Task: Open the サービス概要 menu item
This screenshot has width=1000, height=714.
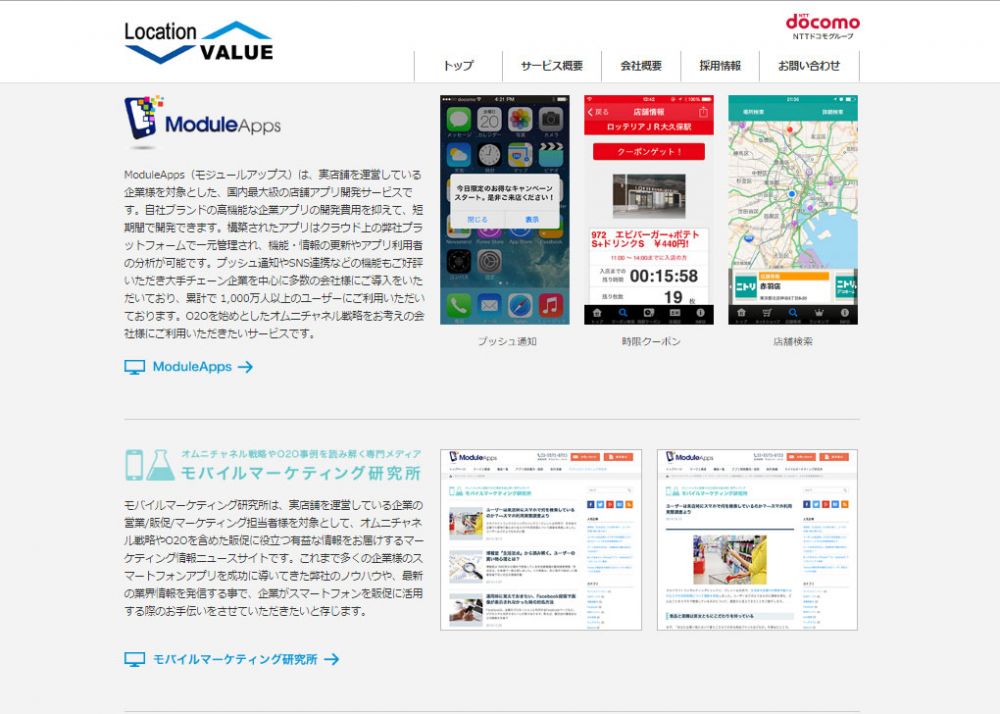Action: point(552,66)
